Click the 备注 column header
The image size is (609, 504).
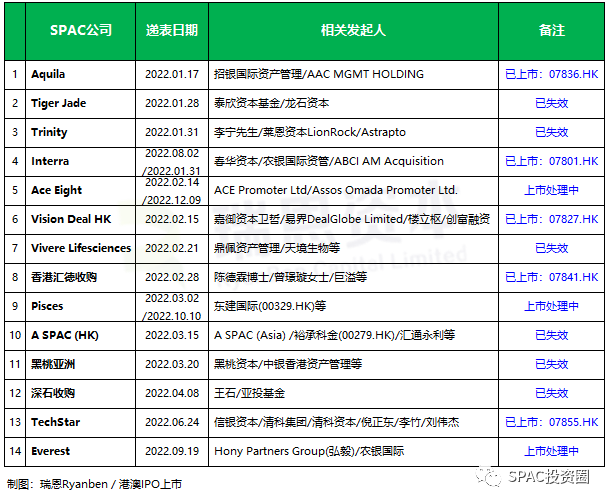(551, 31)
